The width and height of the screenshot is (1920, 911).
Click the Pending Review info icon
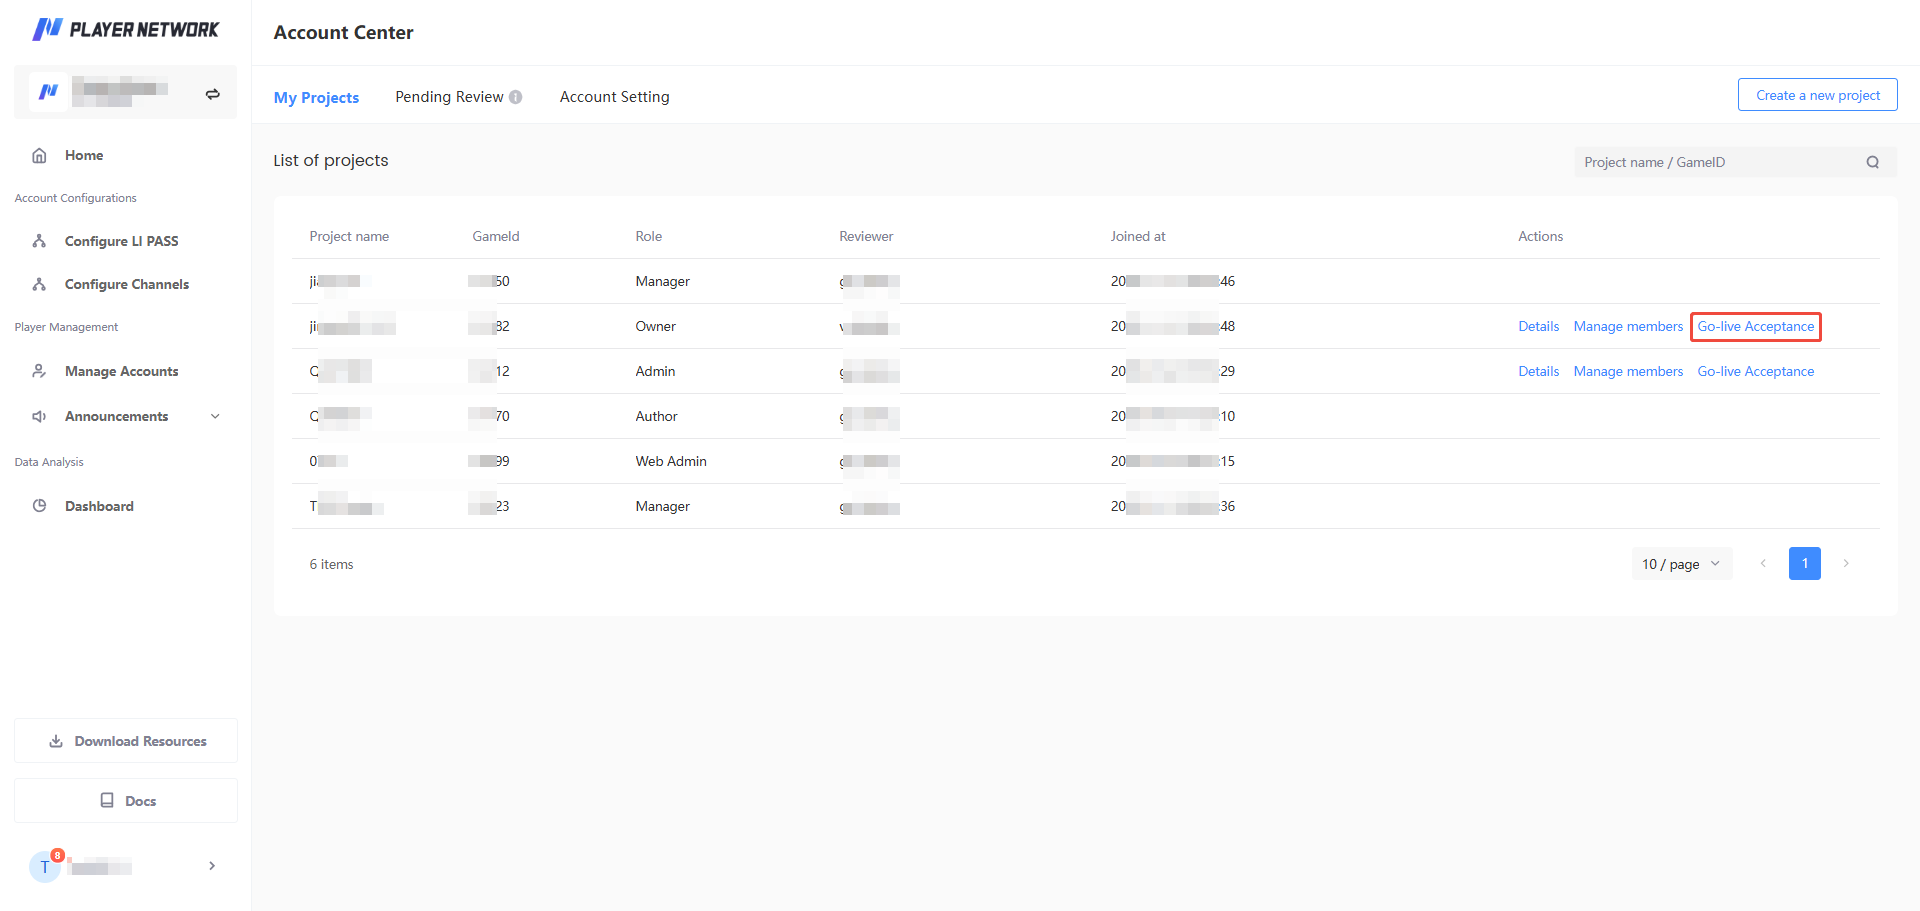[x=516, y=97]
